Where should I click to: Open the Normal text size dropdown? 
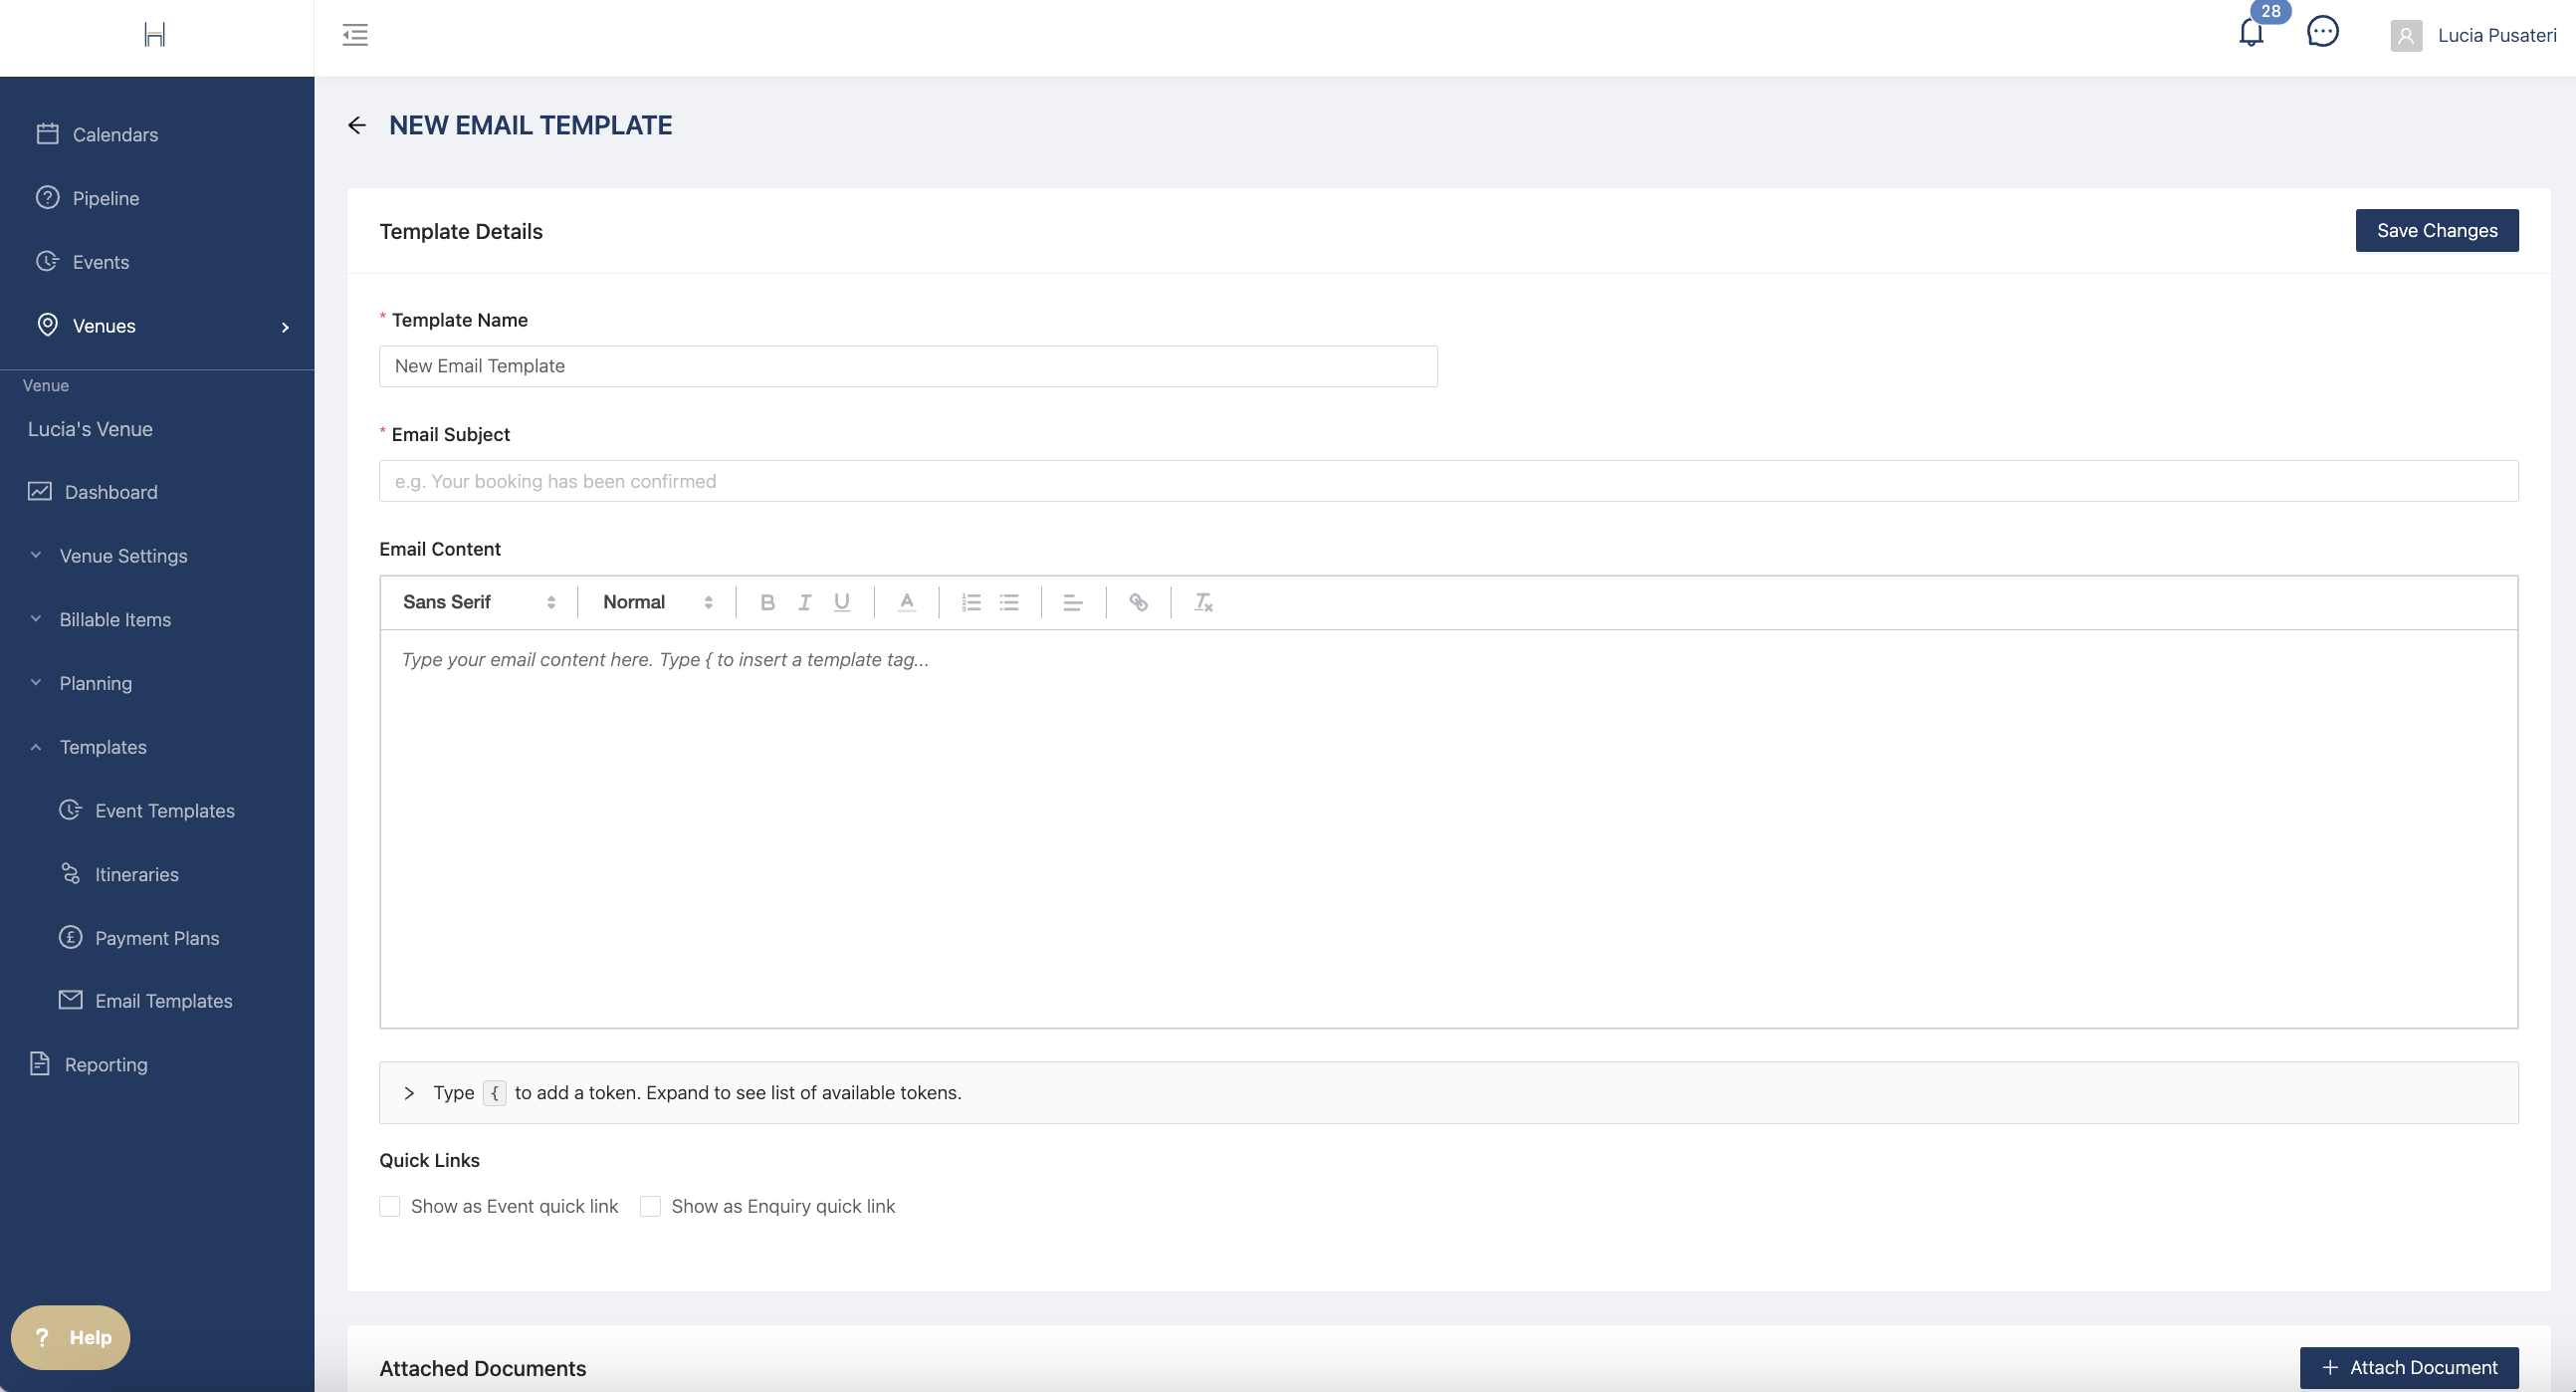point(657,602)
